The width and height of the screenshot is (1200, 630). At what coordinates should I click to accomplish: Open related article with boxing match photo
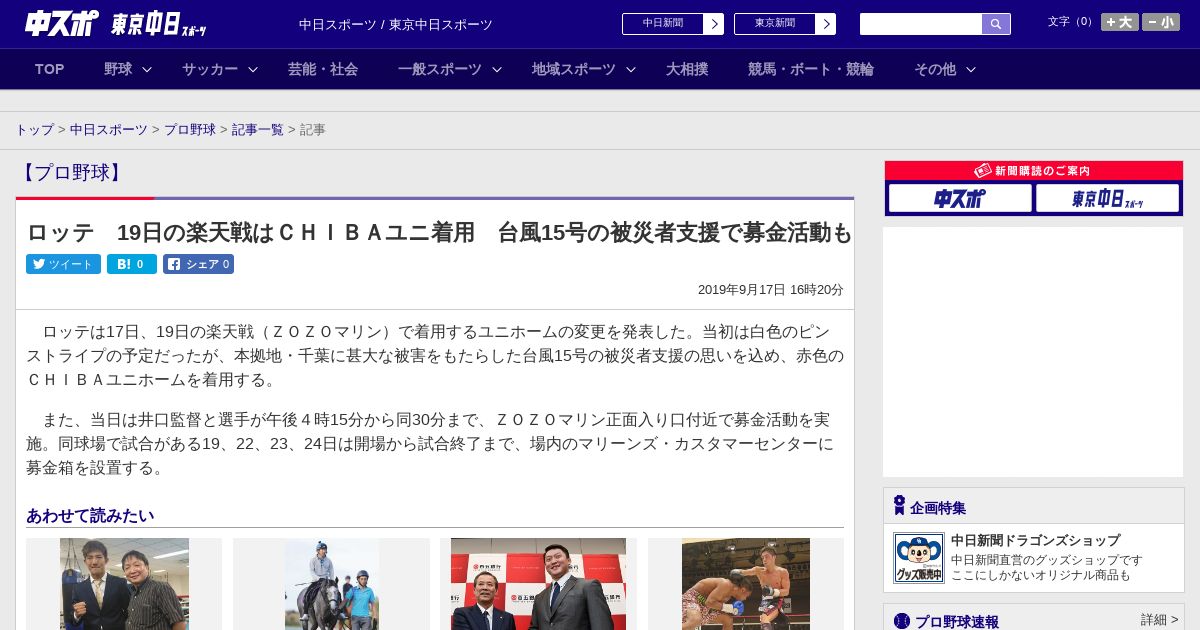(746, 584)
